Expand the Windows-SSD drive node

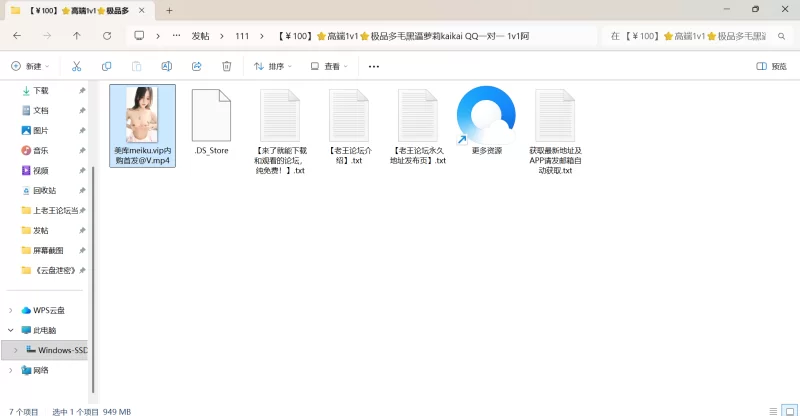click(x=15, y=350)
